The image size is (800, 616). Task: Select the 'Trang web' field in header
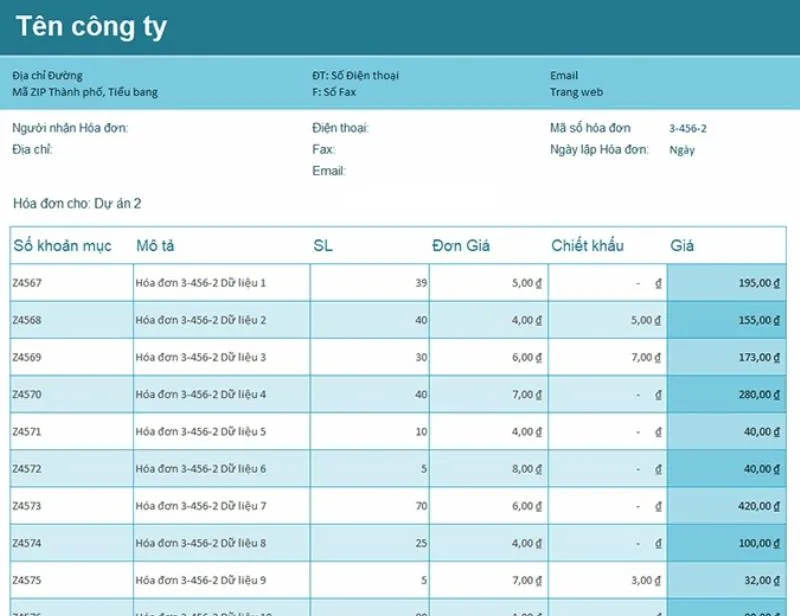click(x=572, y=92)
